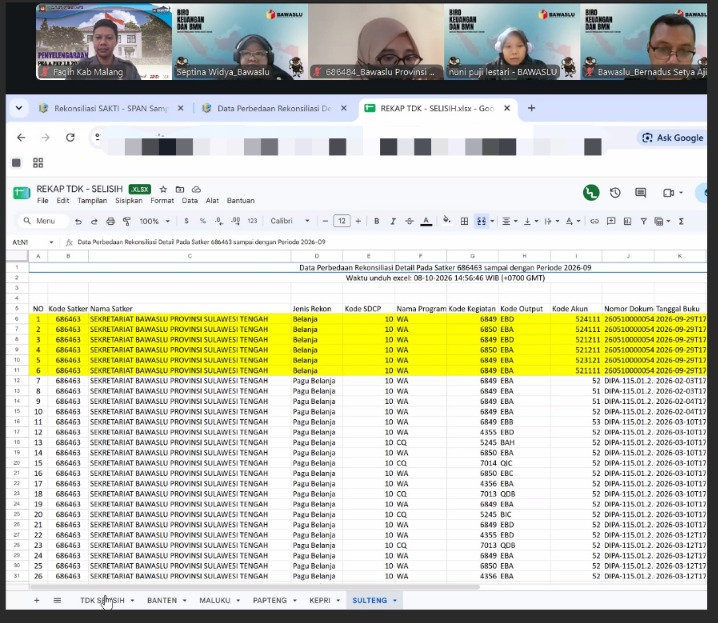
Task: Click the Undo icon in the toolbar
Action: click(x=78, y=221)
